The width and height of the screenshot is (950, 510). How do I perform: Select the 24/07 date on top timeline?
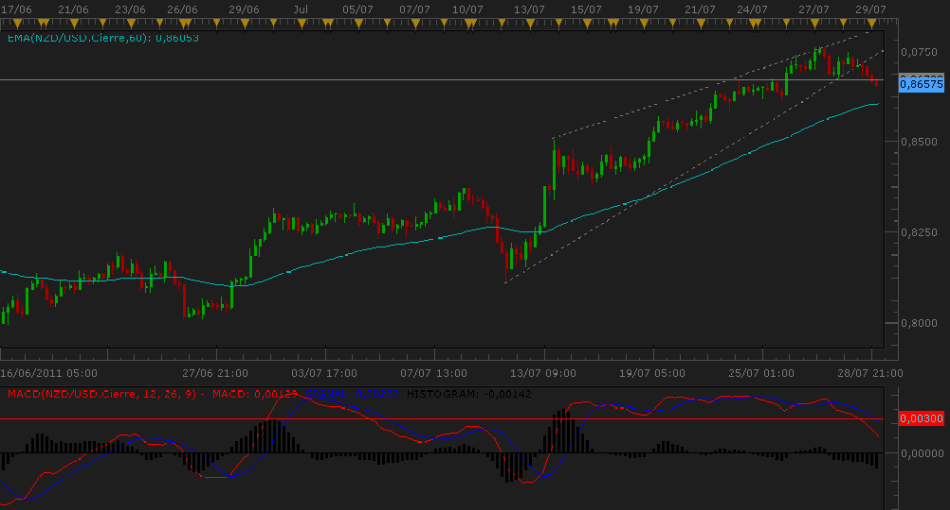[751, 9]
